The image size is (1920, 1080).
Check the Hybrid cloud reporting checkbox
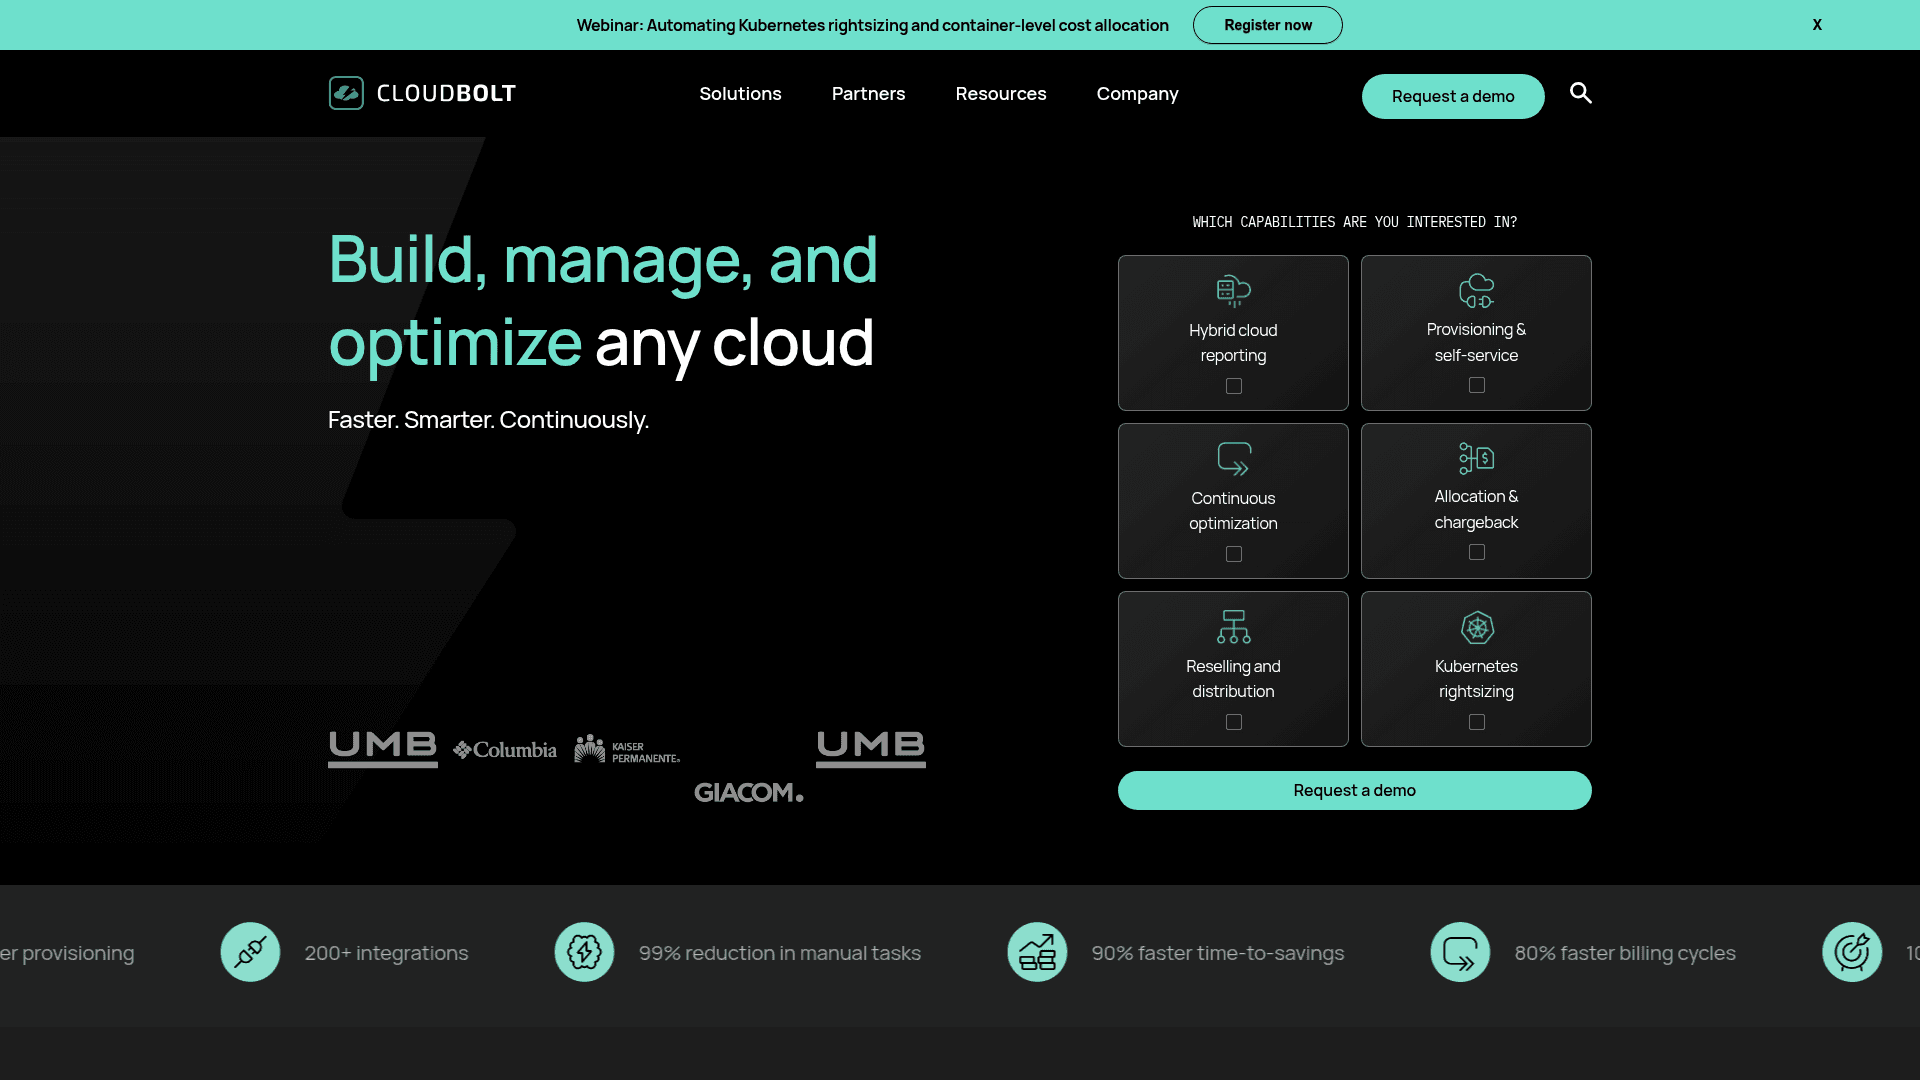(1233, 385)
